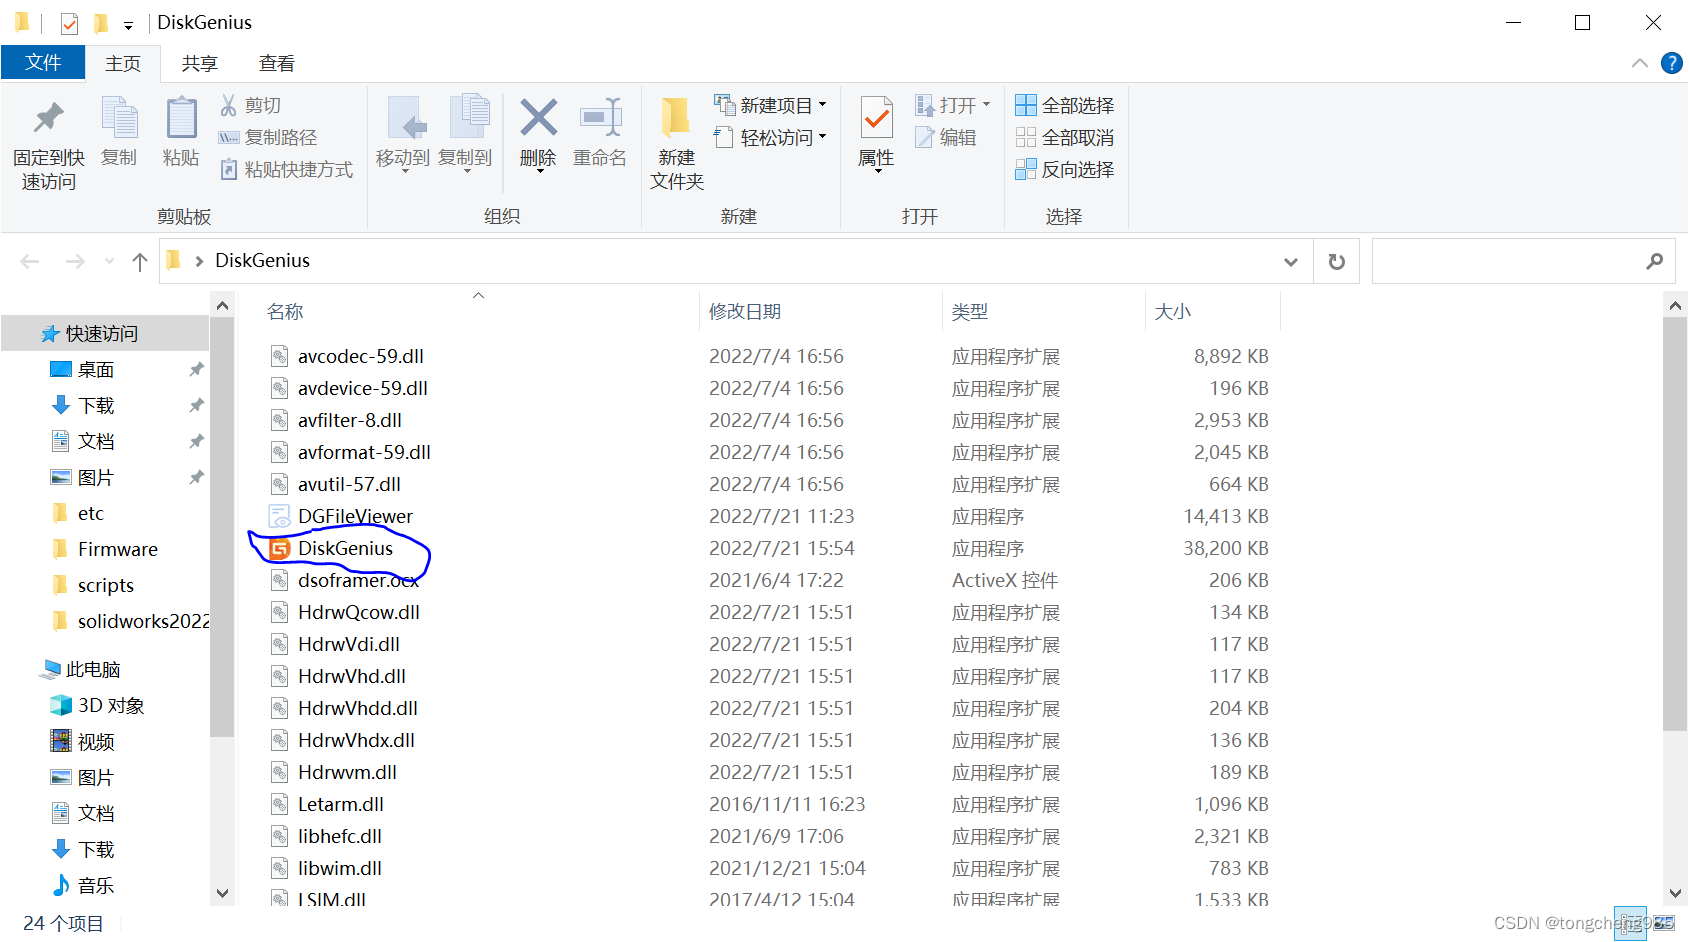Image resolution: width=1689 pixels, height=942 pixels.
Task: Open the 文件 file menu
Action: coord(43,62)
